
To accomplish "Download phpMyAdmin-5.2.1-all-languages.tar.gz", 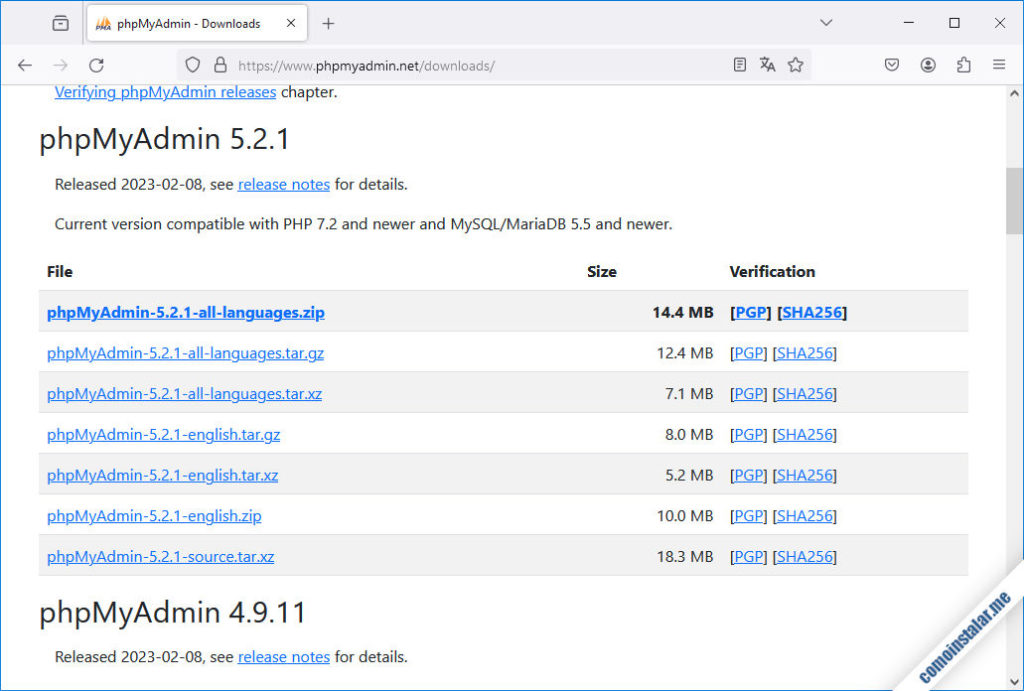I will [x=185, y=353].
